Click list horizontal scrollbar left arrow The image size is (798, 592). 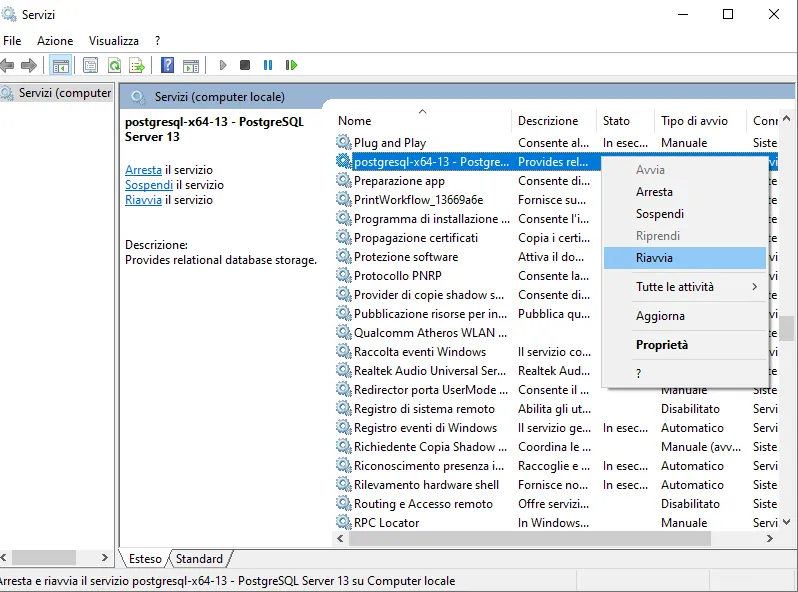pos(340,538)
